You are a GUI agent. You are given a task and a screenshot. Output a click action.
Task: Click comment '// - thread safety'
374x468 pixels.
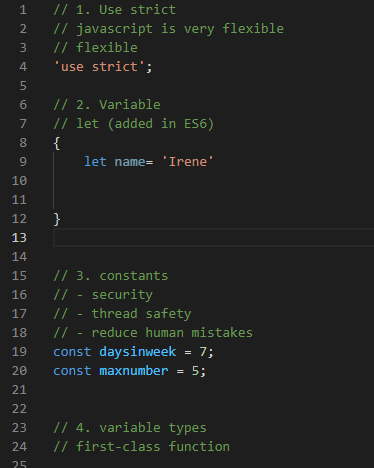(x=122, y=314)
